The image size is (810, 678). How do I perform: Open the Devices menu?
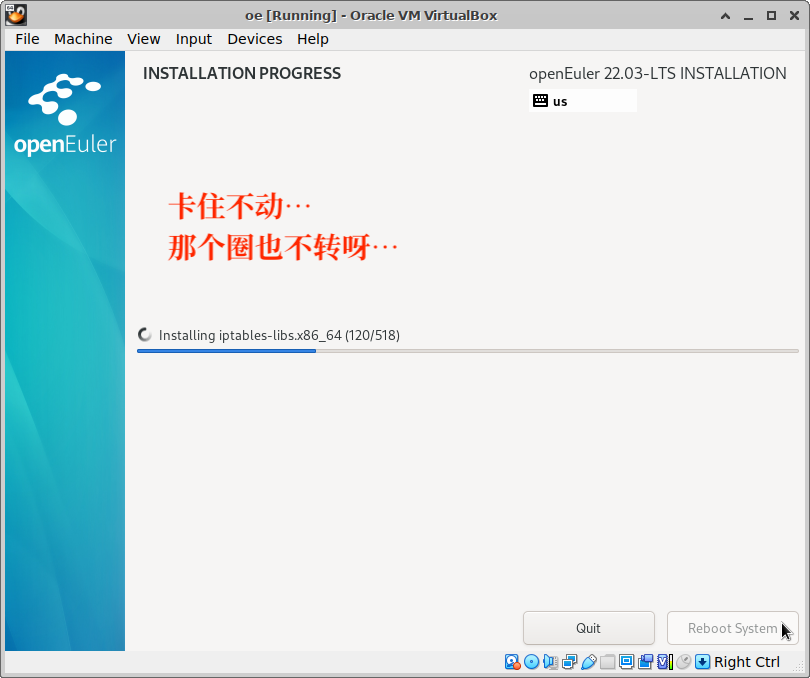pos(255,39)
